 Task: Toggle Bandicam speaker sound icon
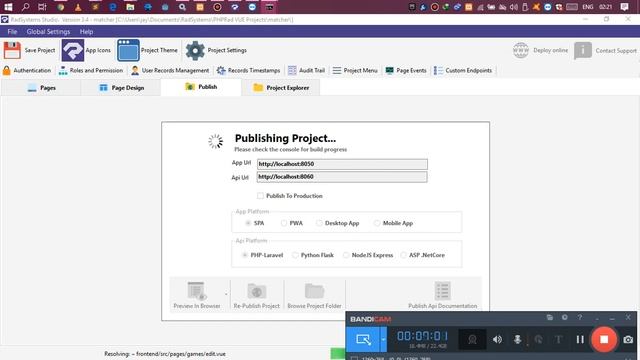497,340
